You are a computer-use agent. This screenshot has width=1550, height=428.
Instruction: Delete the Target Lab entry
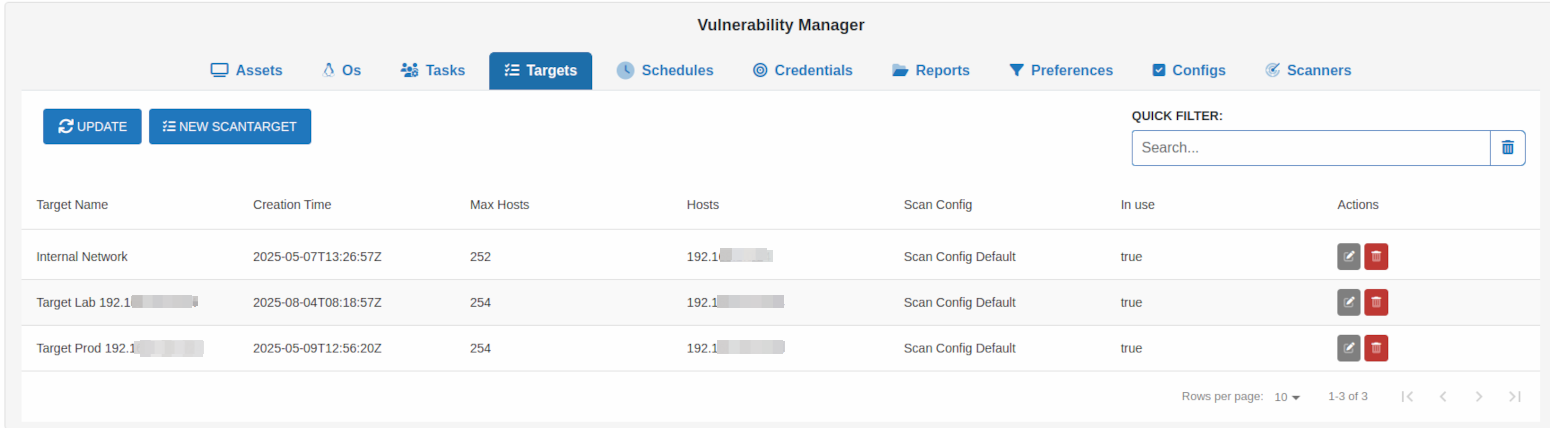[x=1376, y=302]
